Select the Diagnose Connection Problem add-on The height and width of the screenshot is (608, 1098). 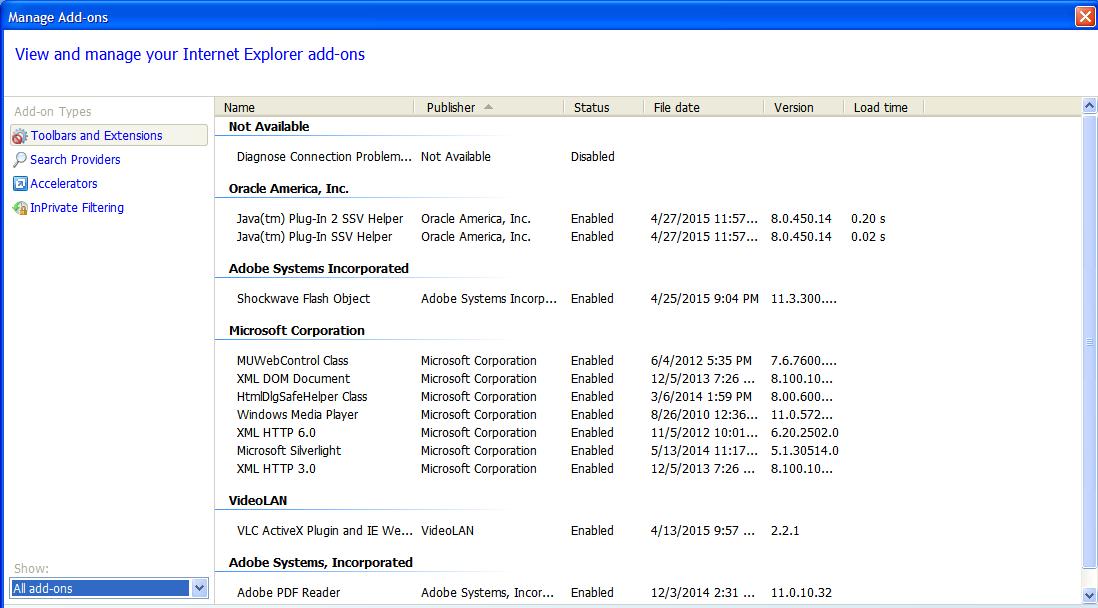[x=324, y=157]
